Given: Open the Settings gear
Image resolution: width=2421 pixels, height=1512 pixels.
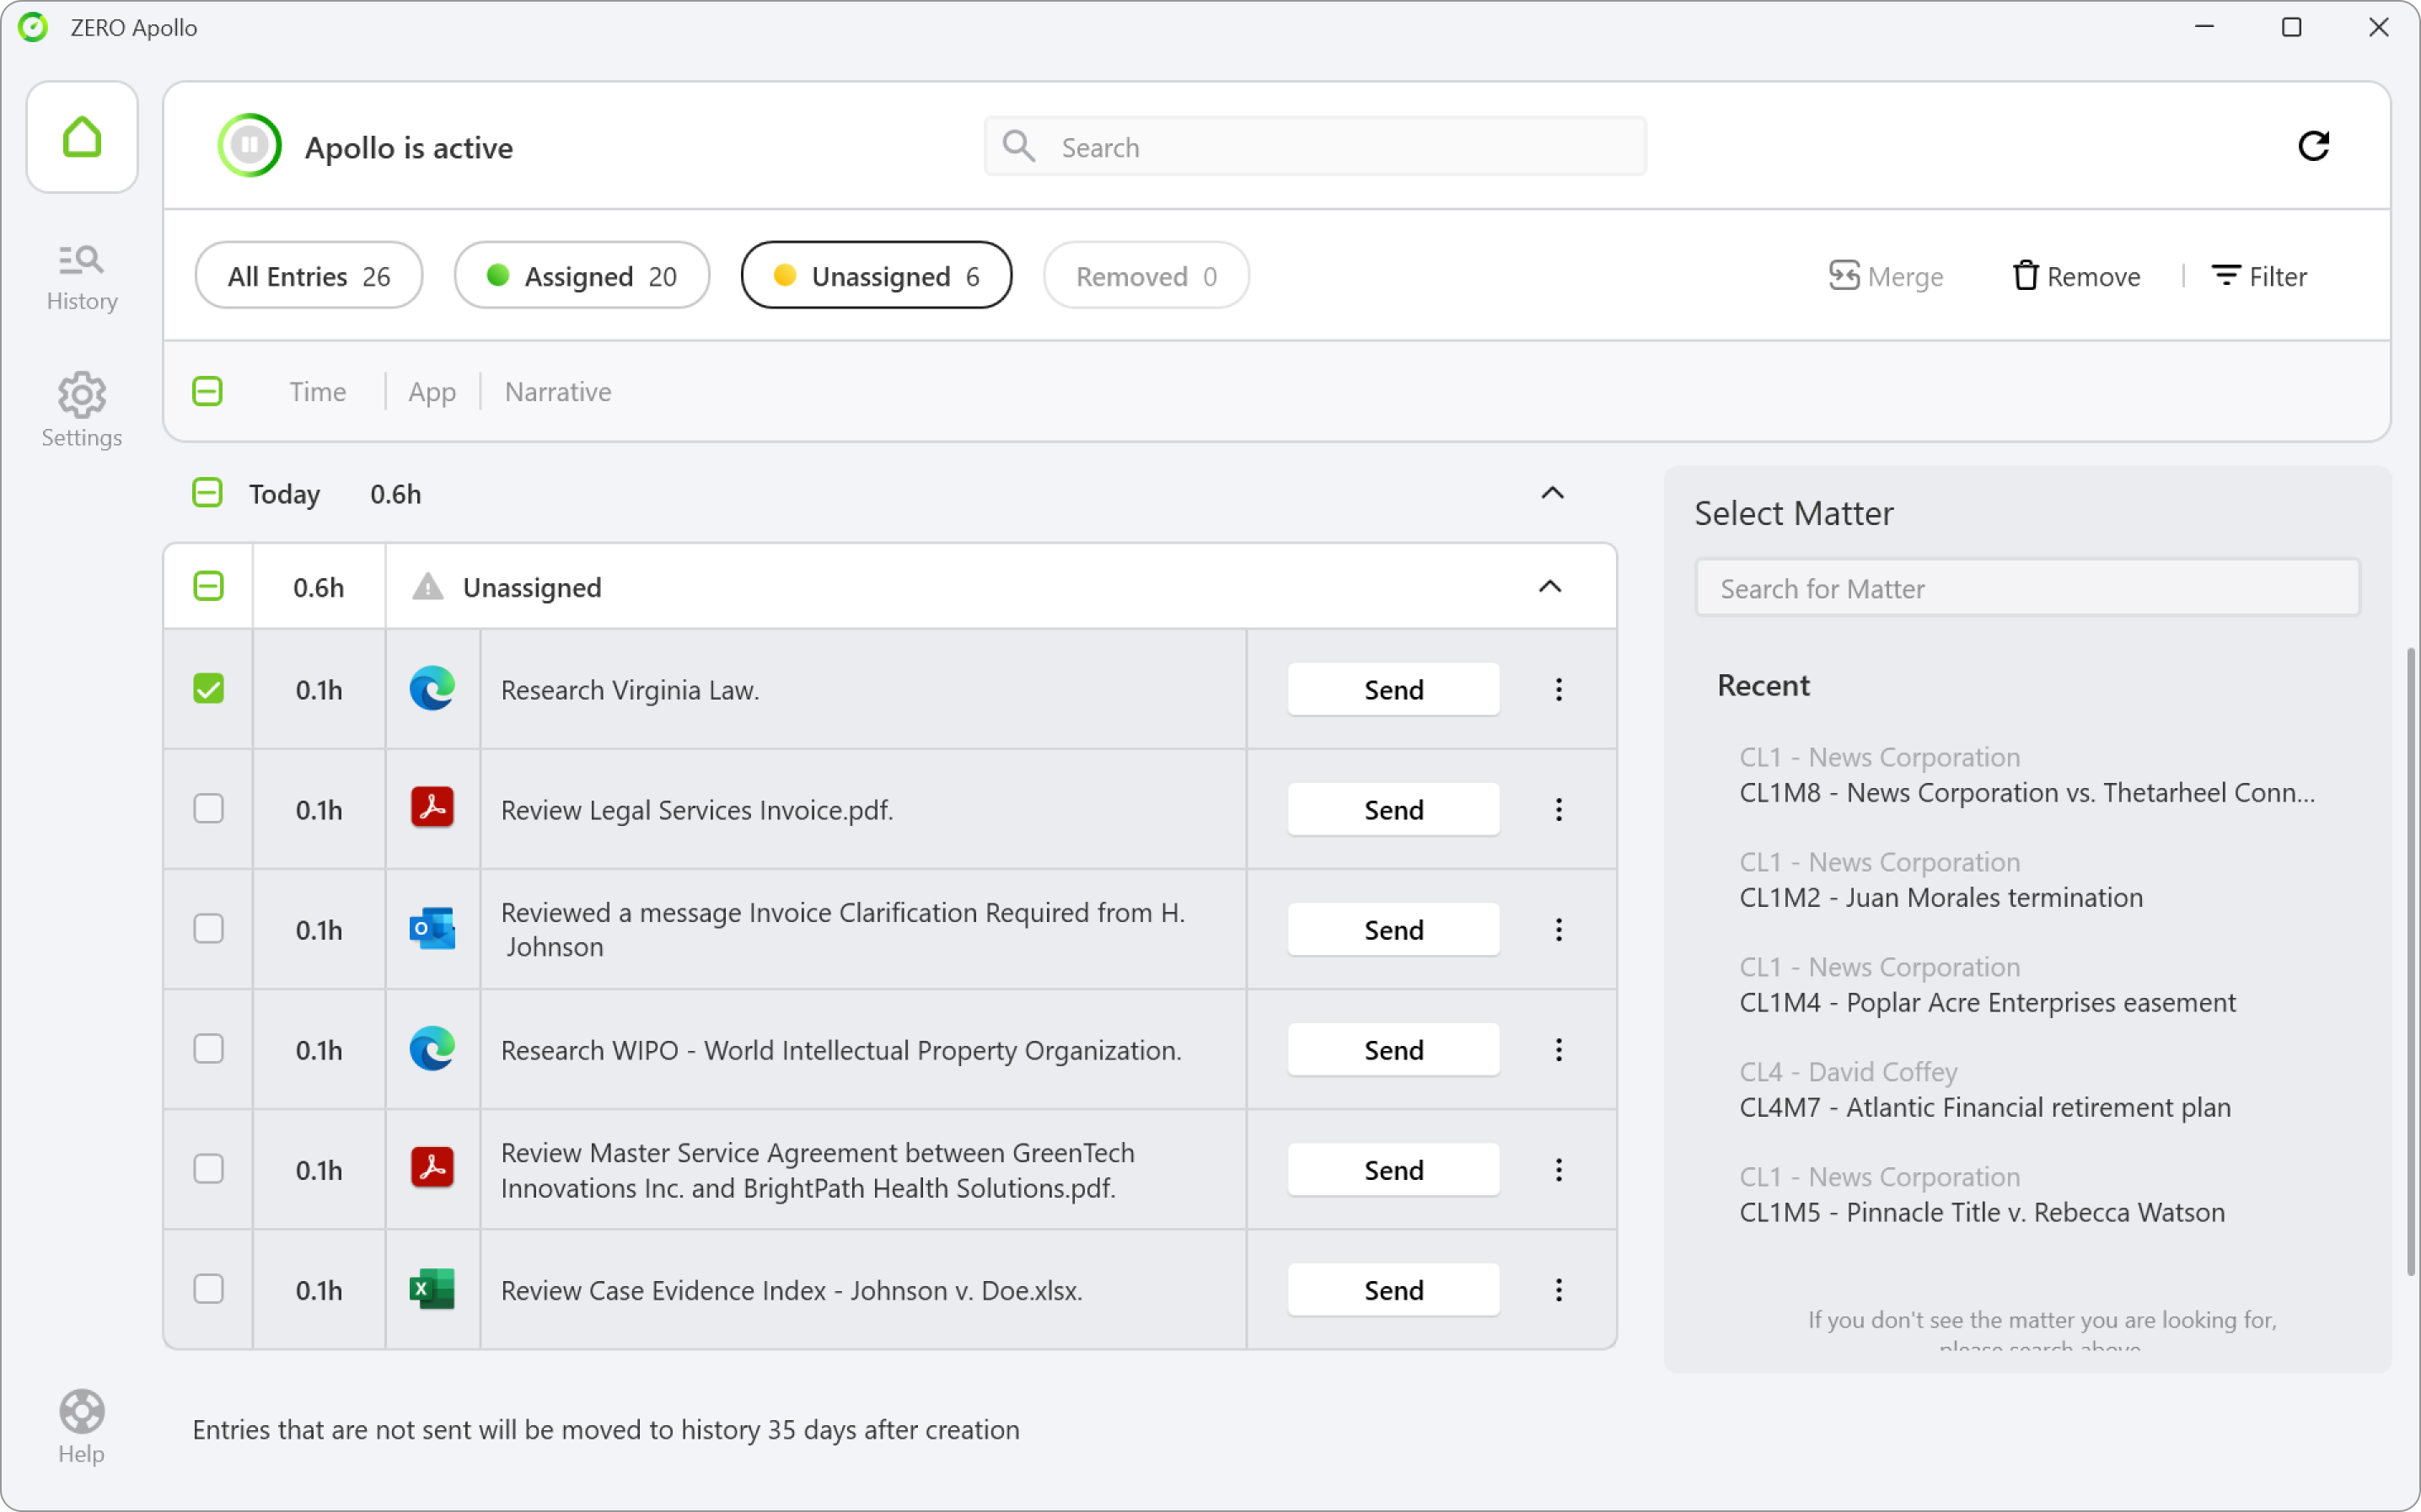Looking at the screenshot, I should point(82,410).
